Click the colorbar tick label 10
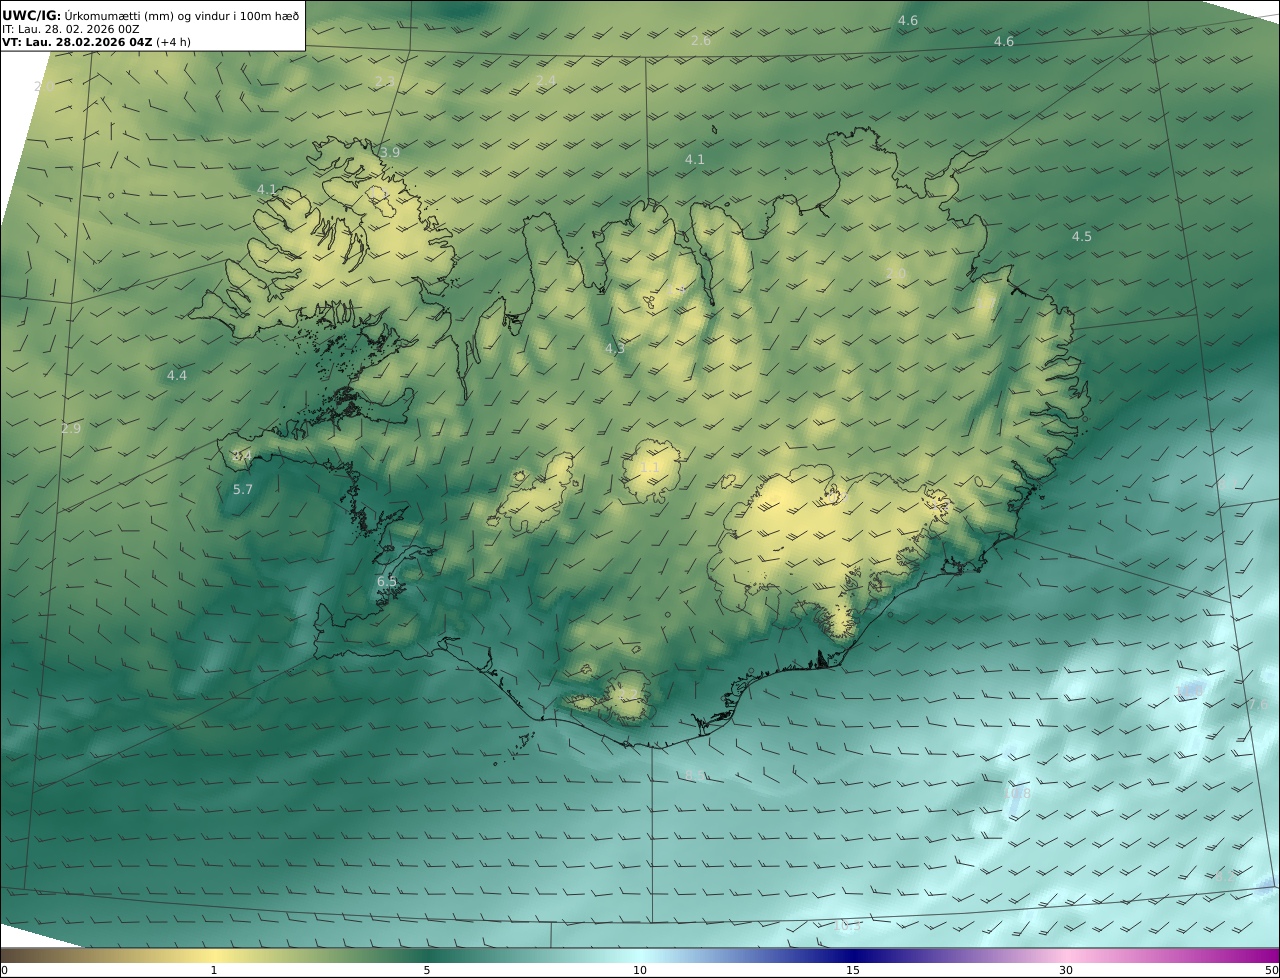1280x978 pixels. point(640,971)
